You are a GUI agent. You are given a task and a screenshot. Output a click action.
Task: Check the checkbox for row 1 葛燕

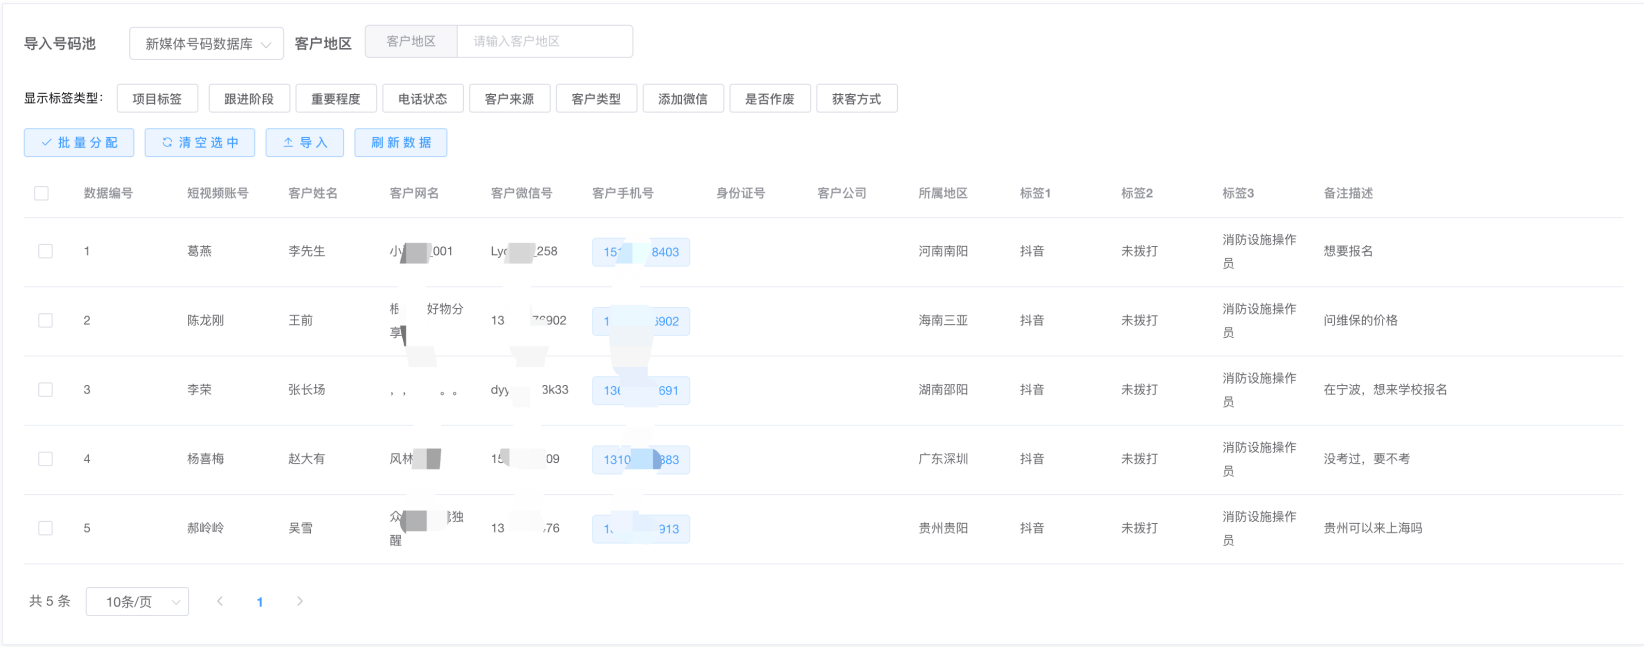(x=45, y=251)
